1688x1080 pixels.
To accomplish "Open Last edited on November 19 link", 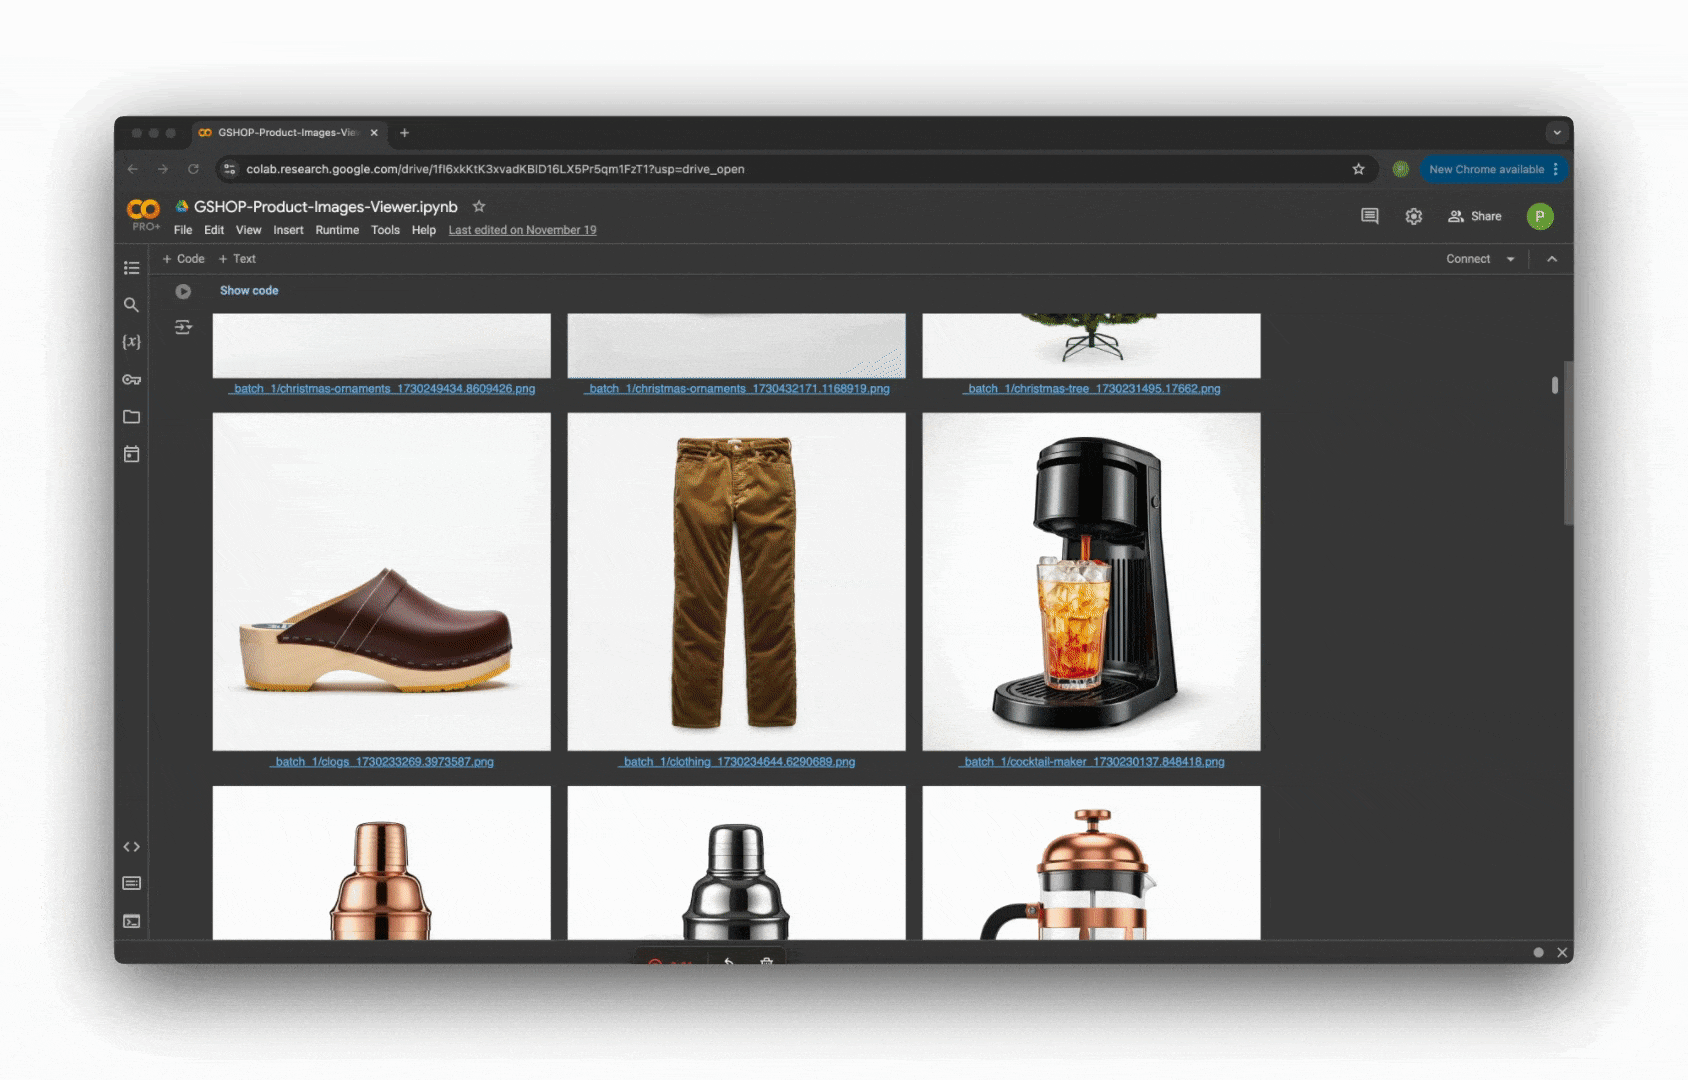I will click(x=522, y=230).
